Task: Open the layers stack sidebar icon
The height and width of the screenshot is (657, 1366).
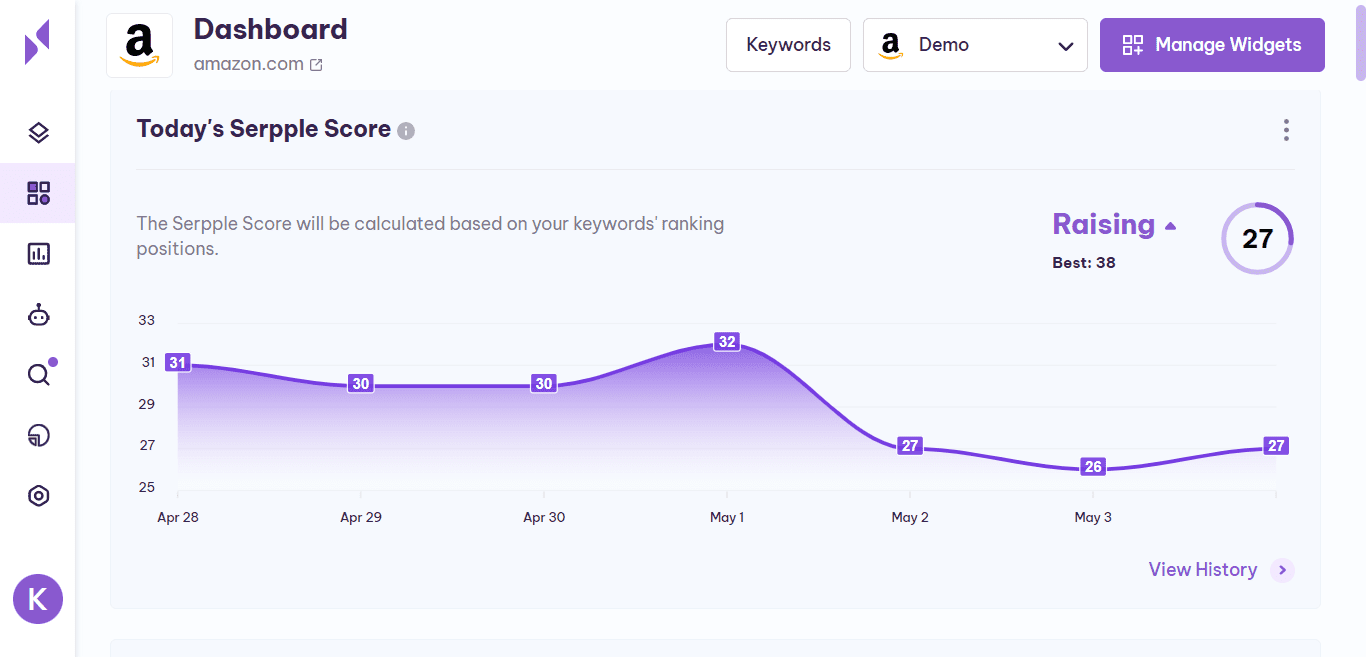Action: click(x=38, y=133)
